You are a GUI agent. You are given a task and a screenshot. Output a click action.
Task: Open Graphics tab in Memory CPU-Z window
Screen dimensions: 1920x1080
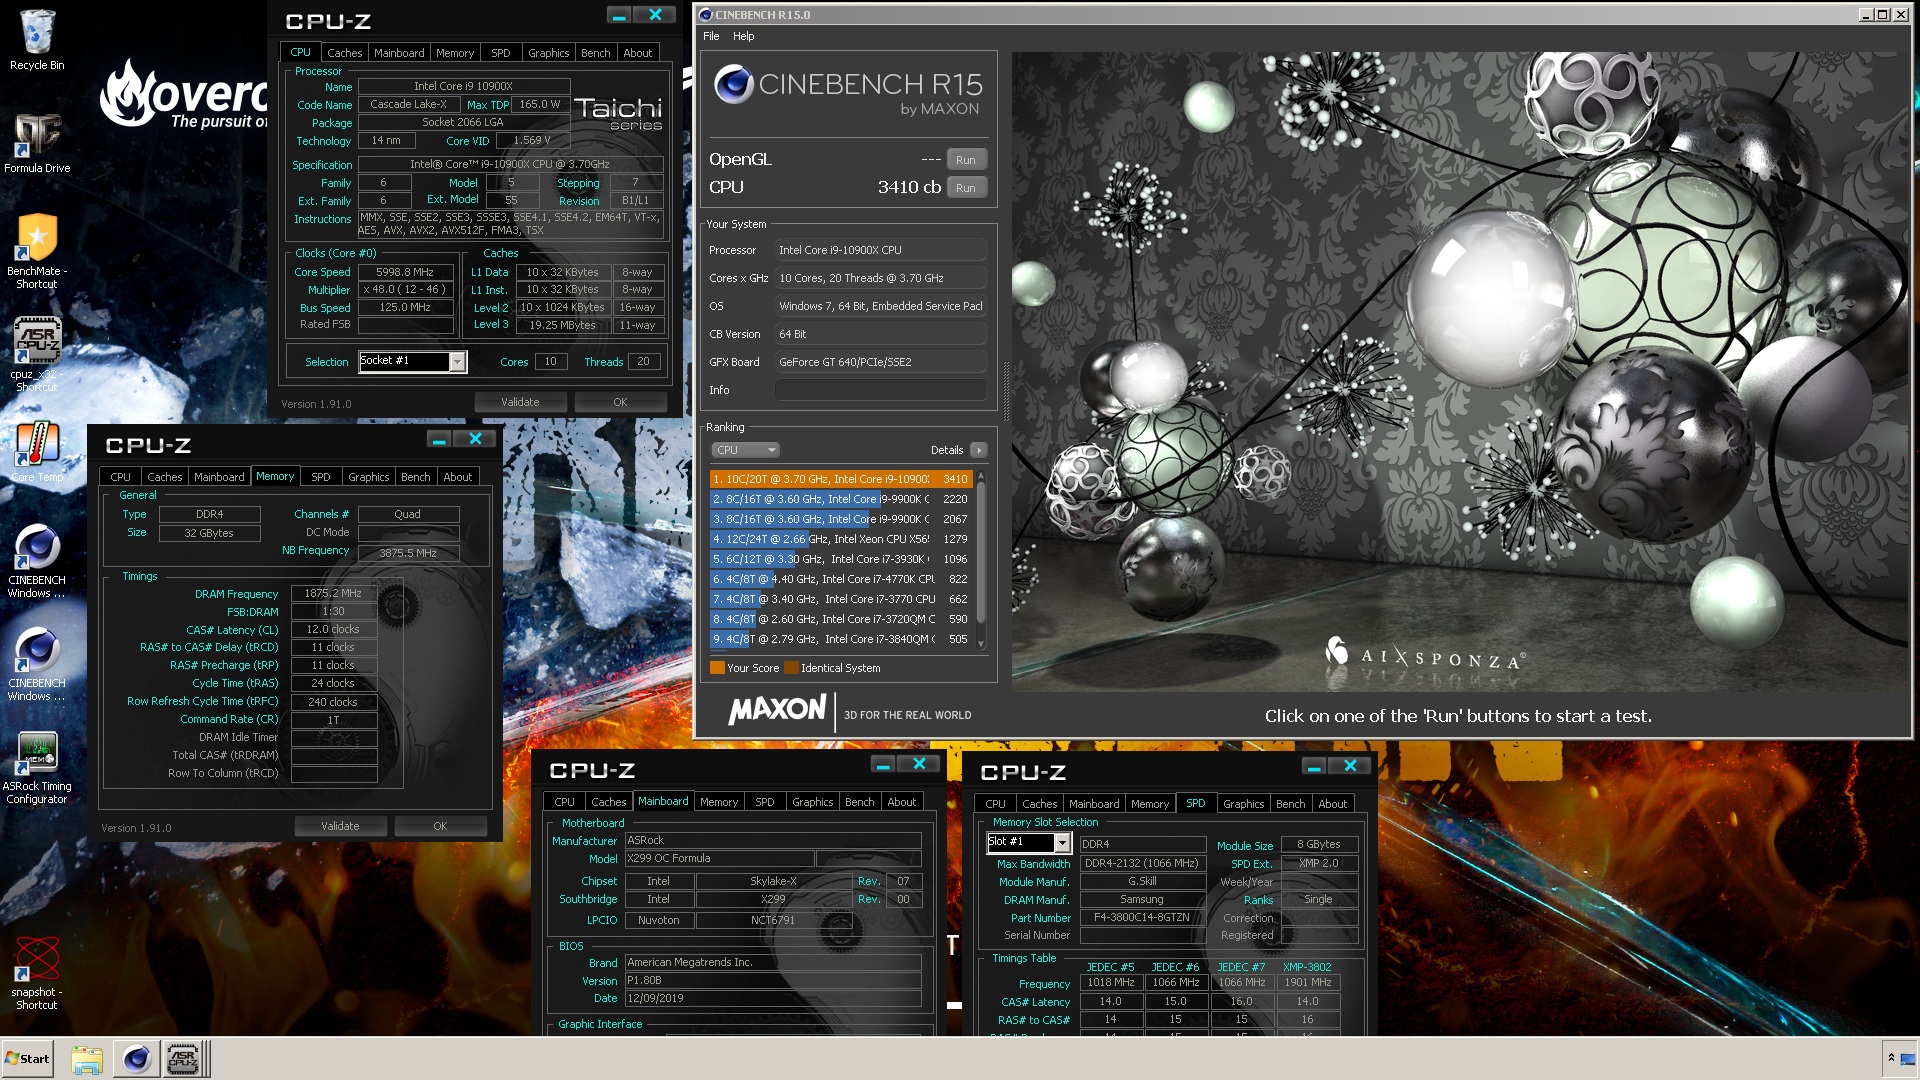pos(368,477)
